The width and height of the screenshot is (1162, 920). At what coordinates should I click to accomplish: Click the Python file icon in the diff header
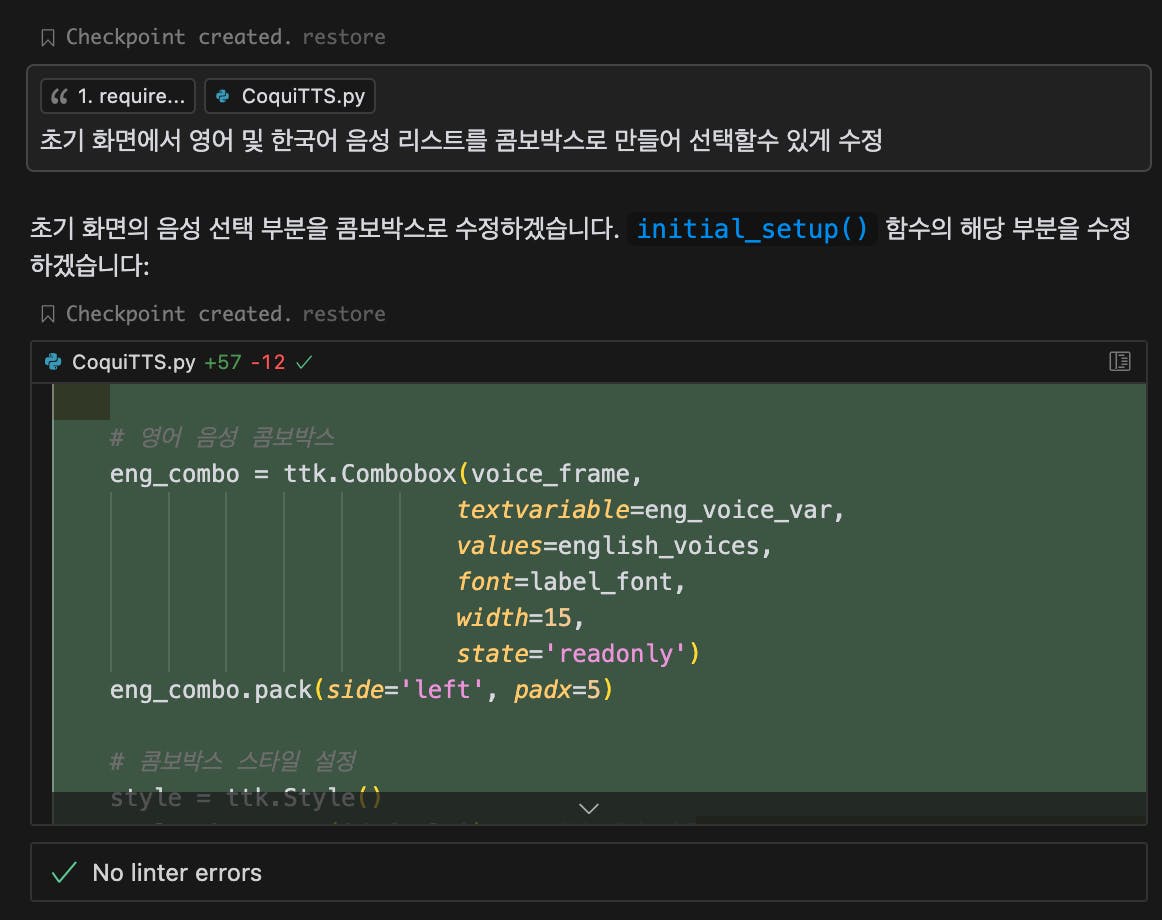tap(53, 362)
